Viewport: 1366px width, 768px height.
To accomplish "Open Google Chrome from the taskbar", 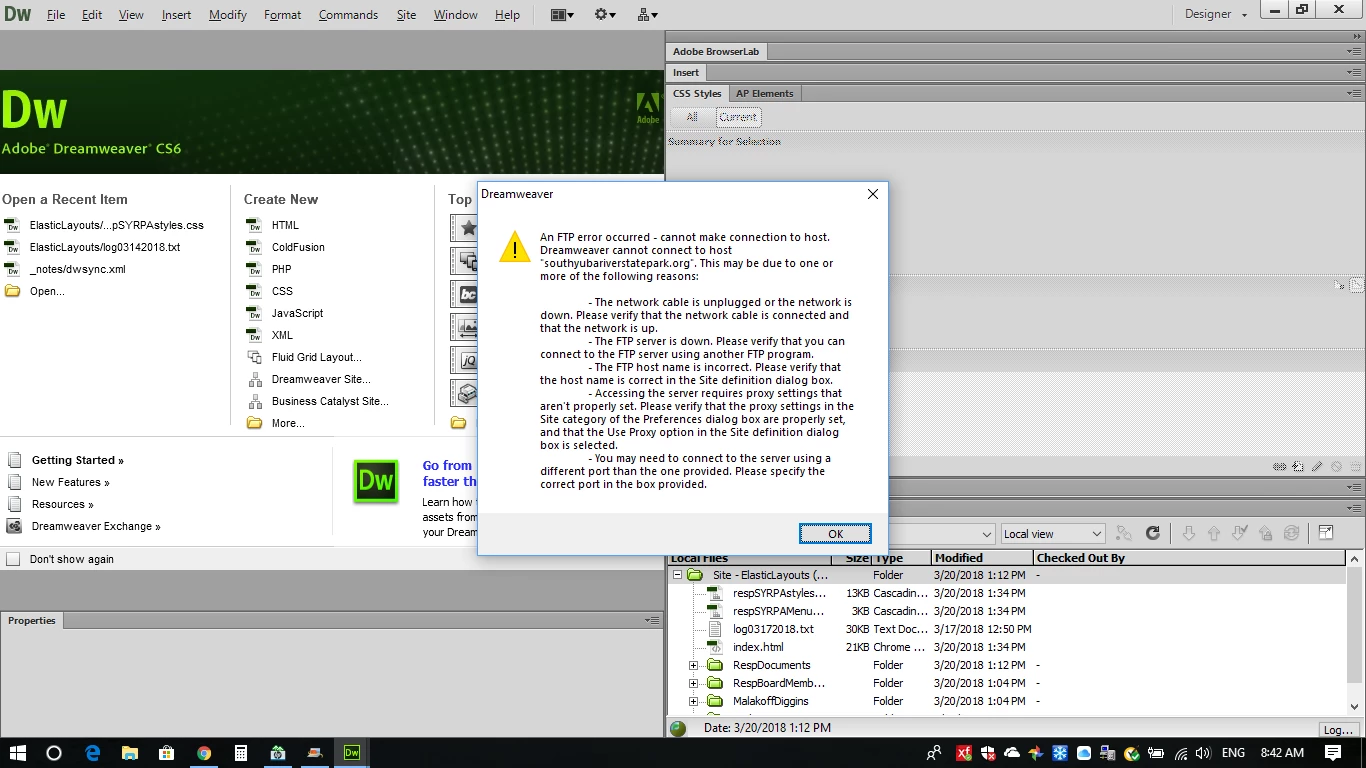I will [x=204, y=753].
